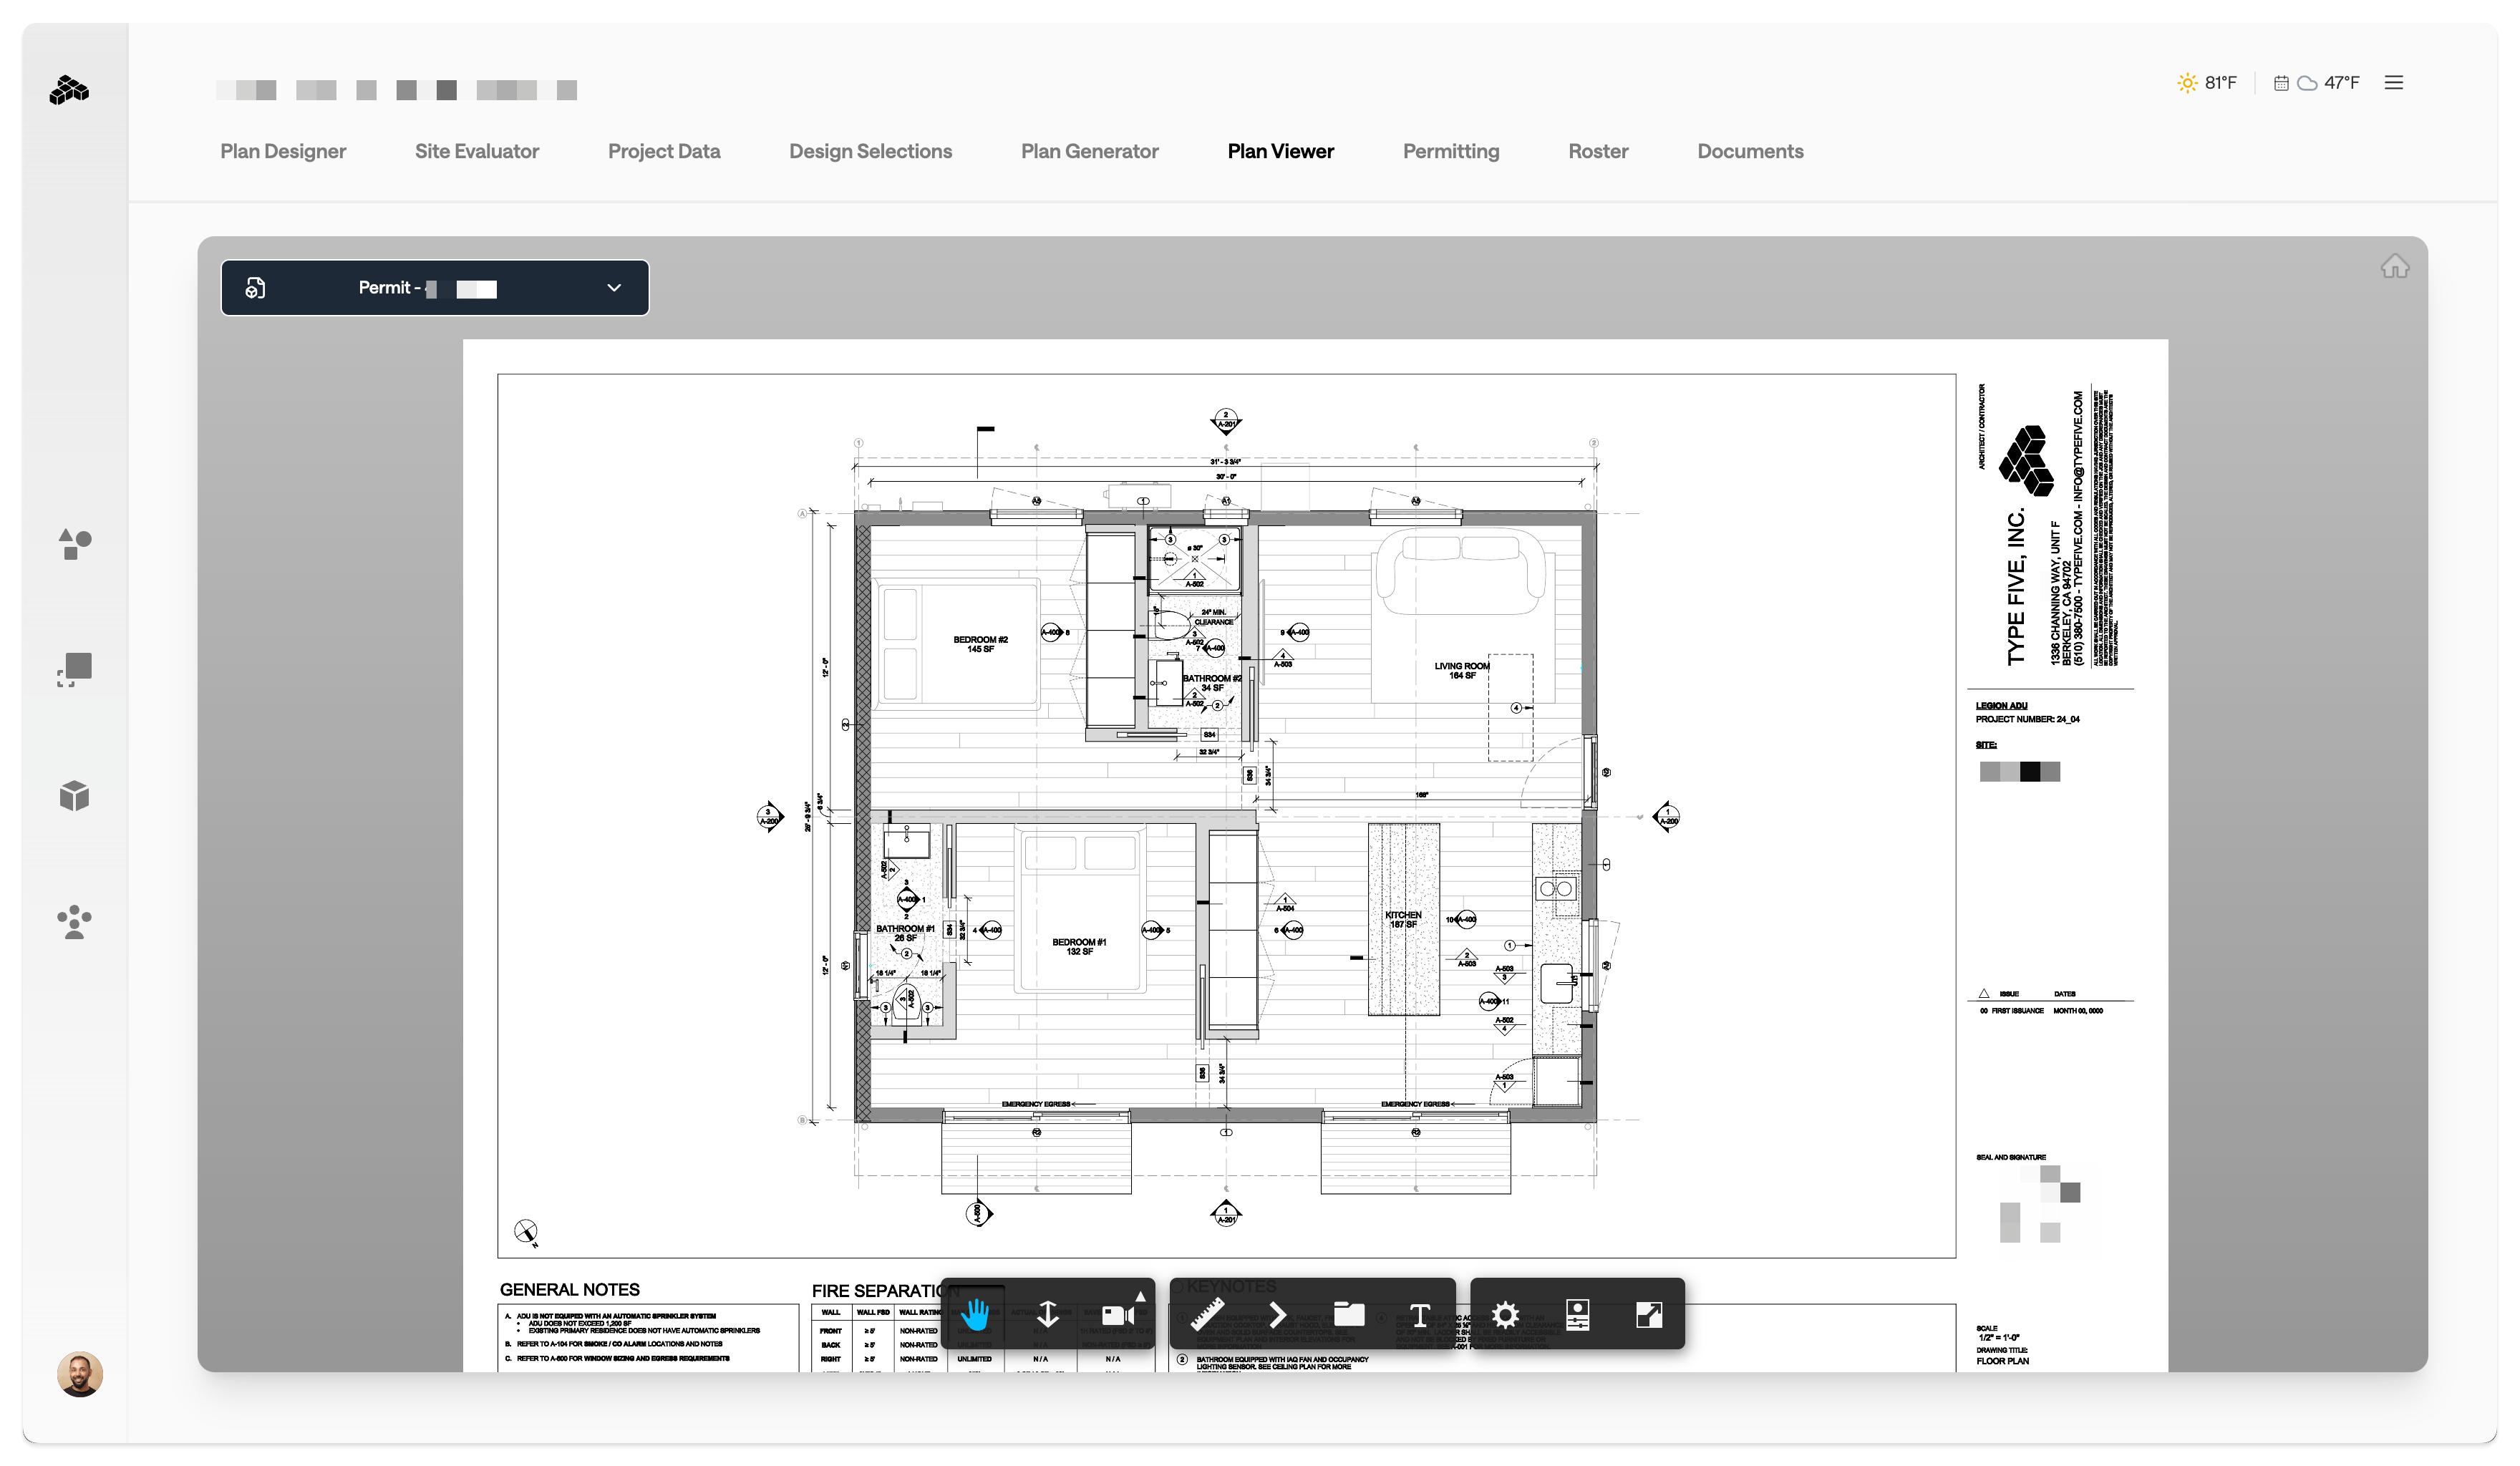Open the 3D model view in the sidebar

click(x=75, y=795)
